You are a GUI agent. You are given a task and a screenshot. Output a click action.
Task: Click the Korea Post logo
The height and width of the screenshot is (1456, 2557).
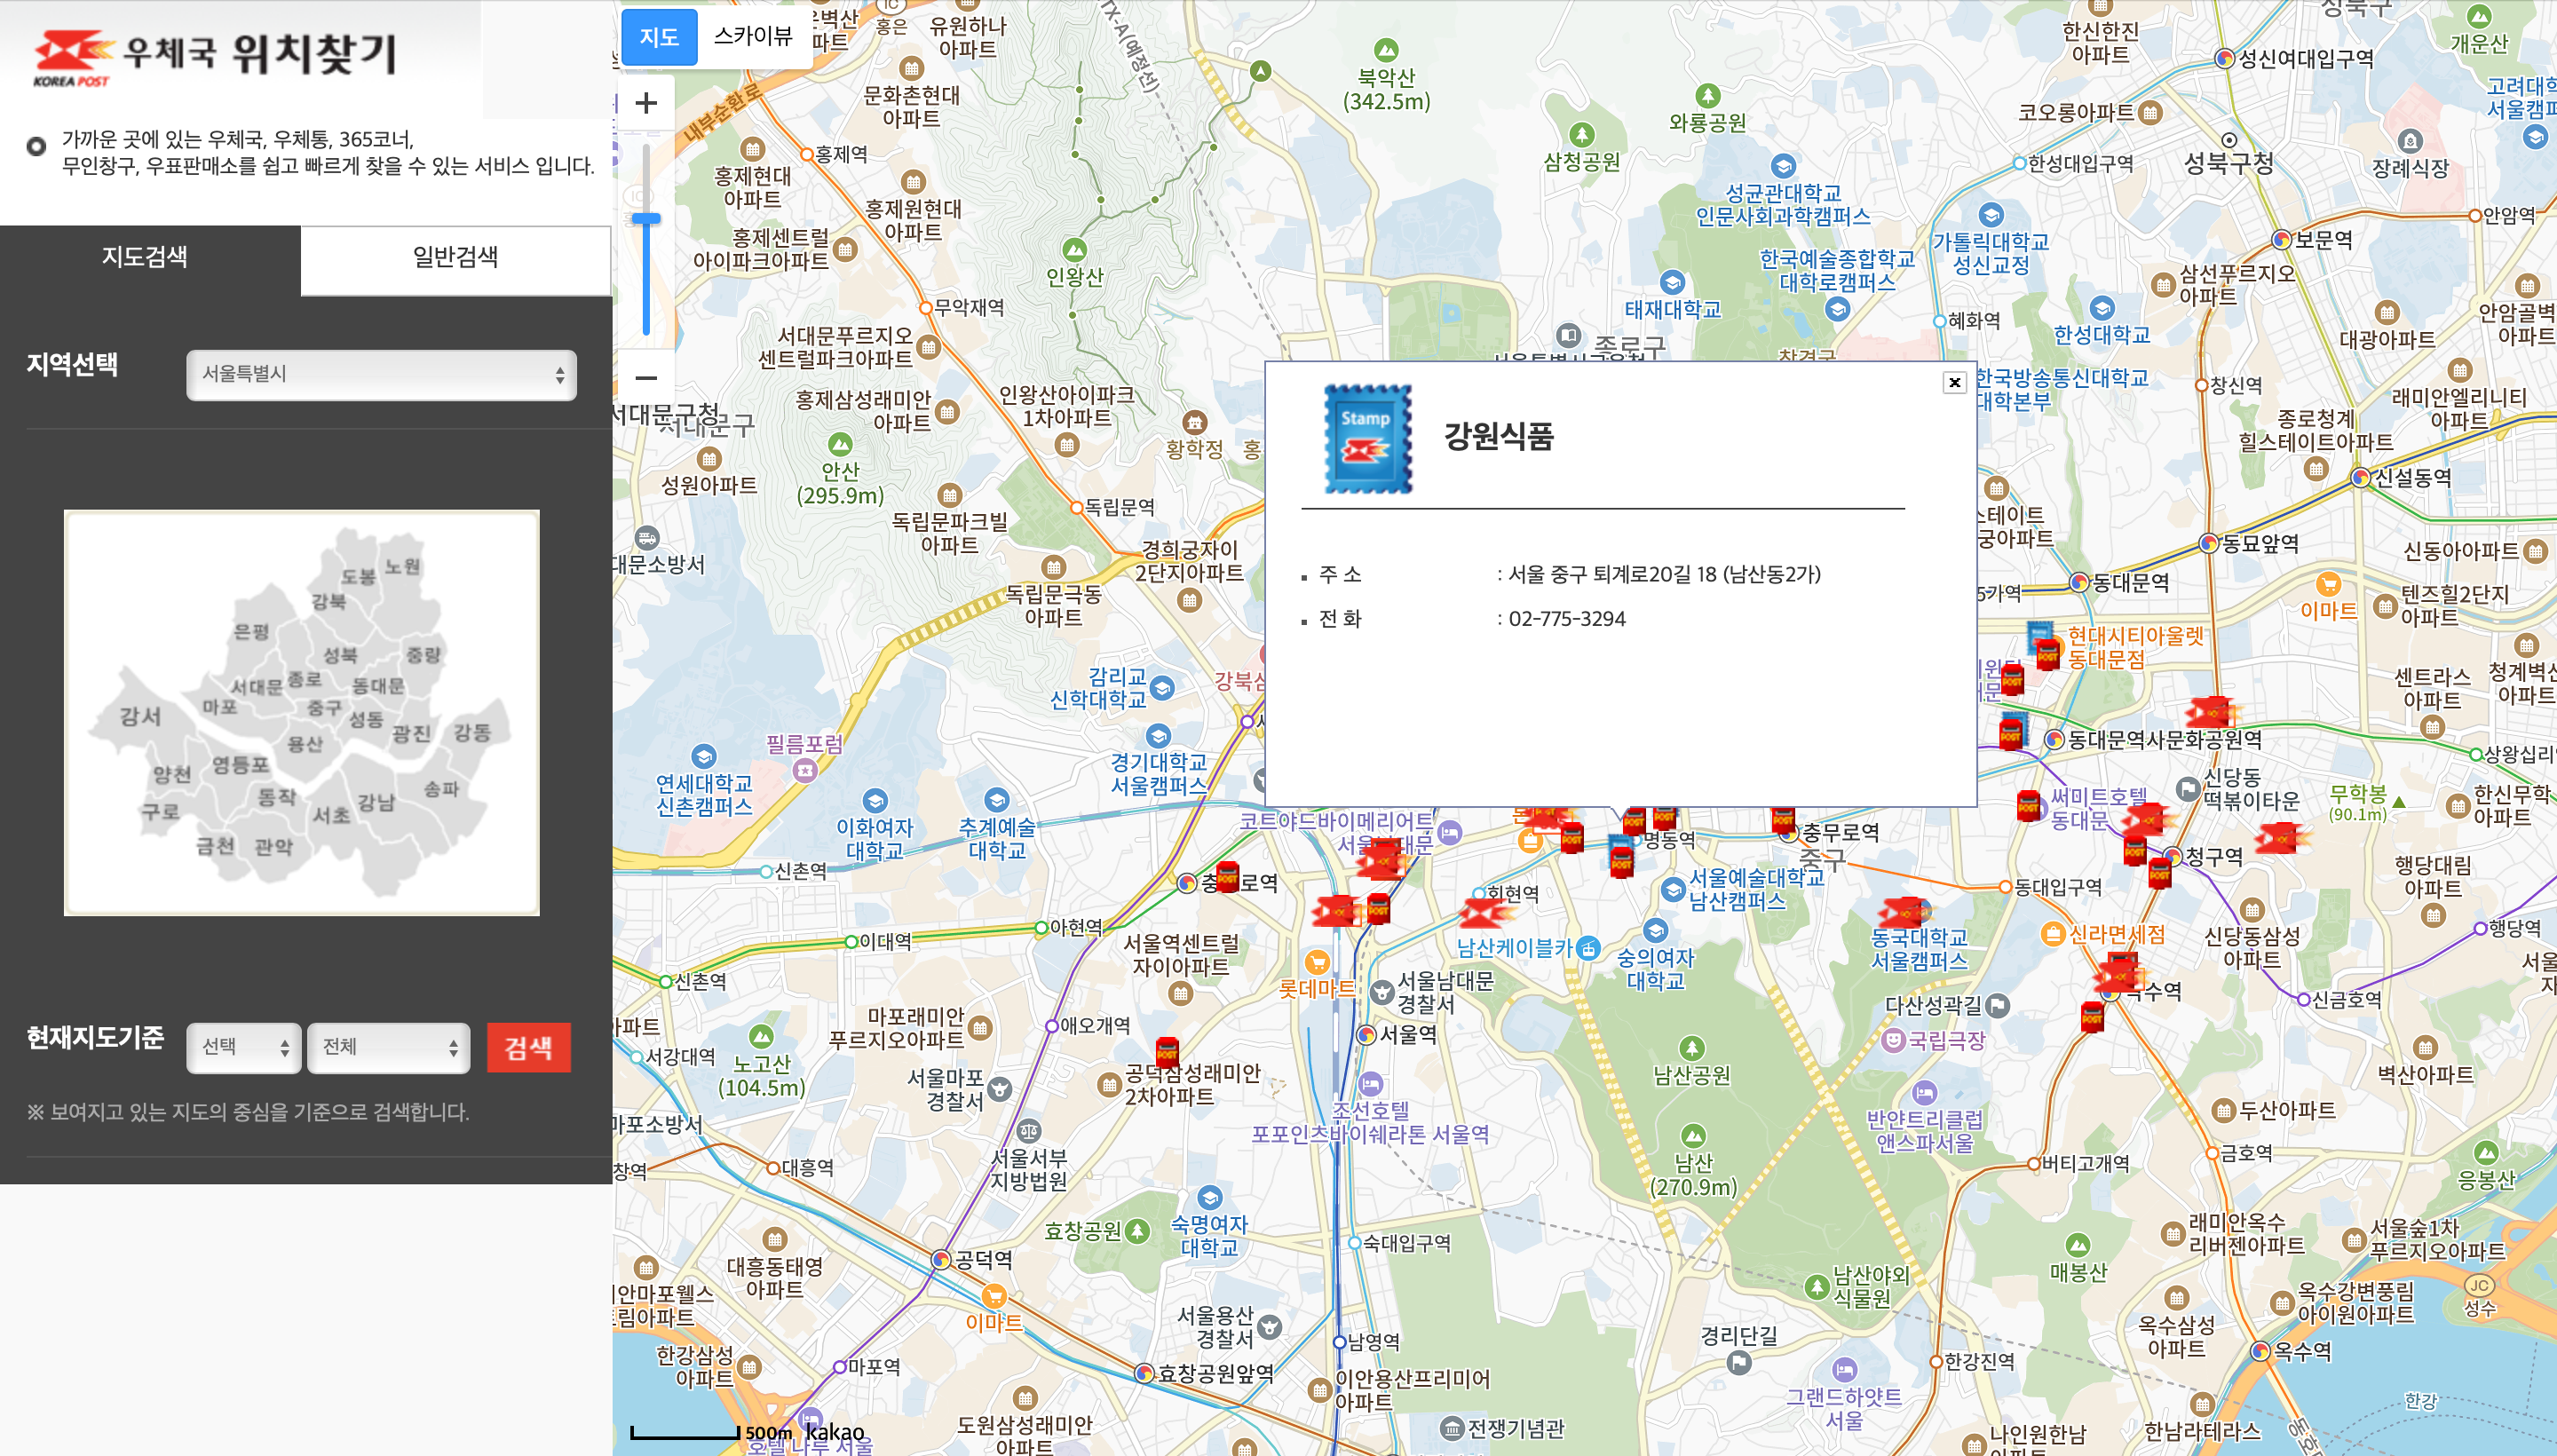[74, 56]
